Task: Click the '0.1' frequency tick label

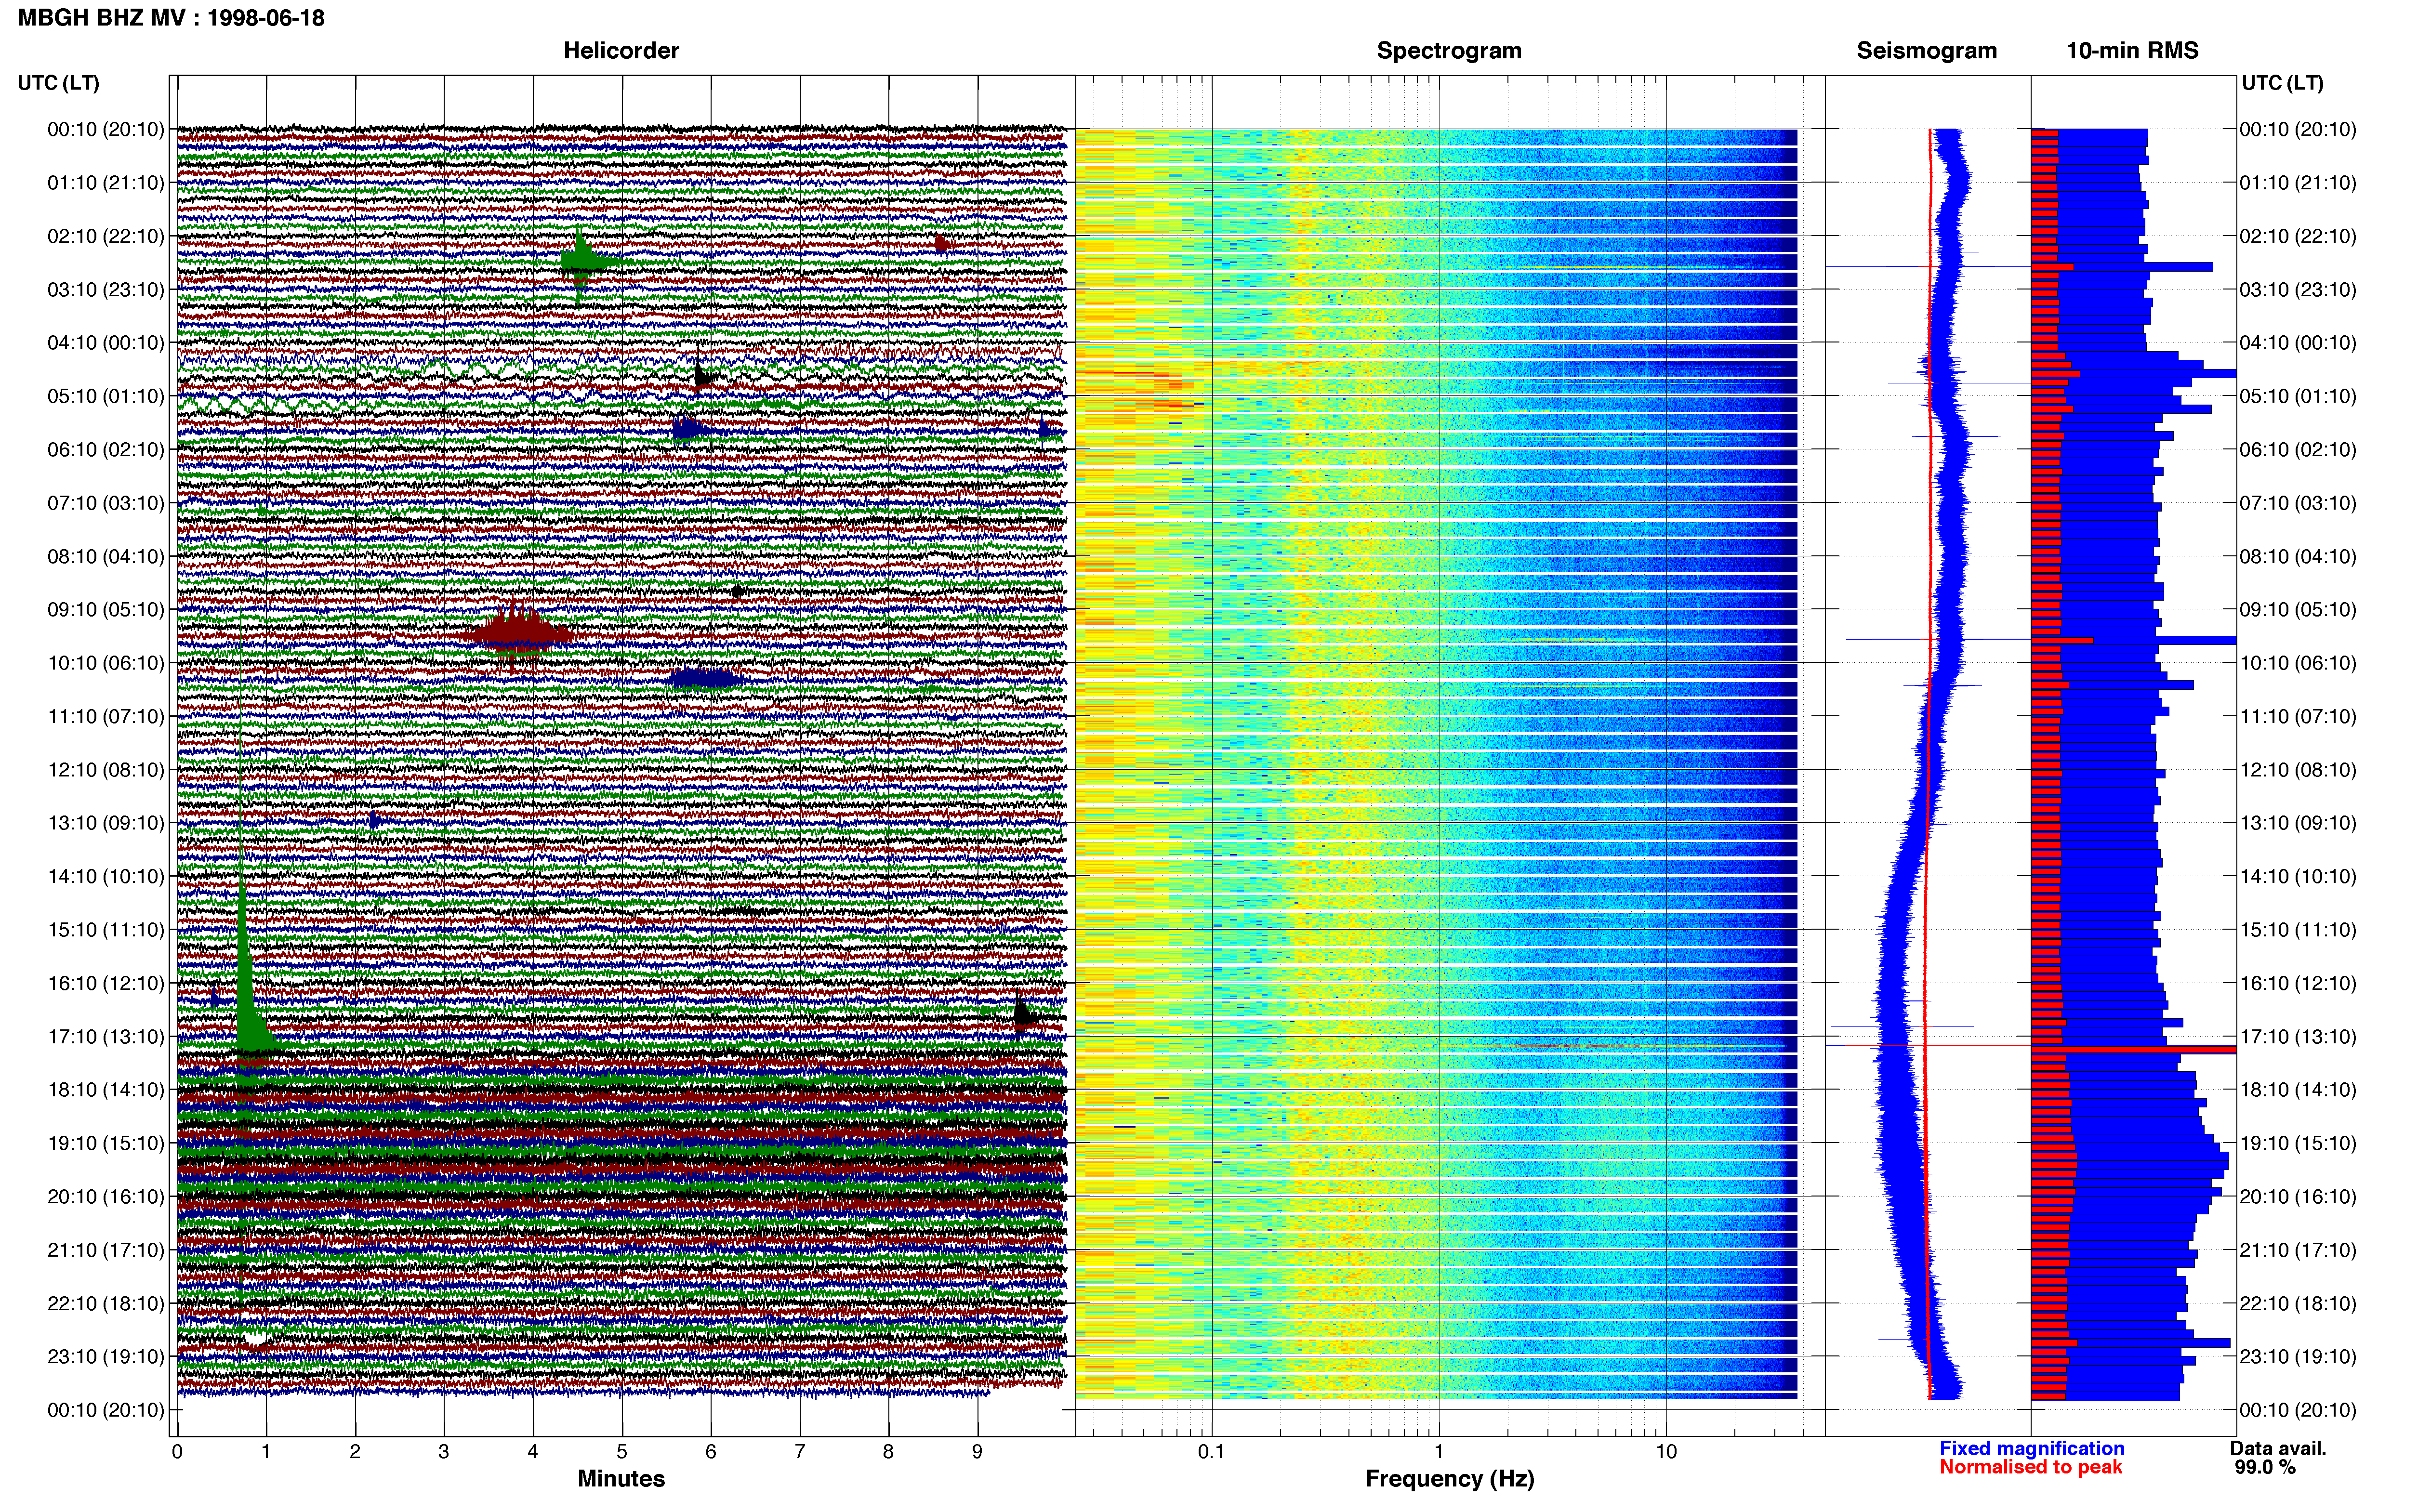Action: (x=1211, y=1452)
